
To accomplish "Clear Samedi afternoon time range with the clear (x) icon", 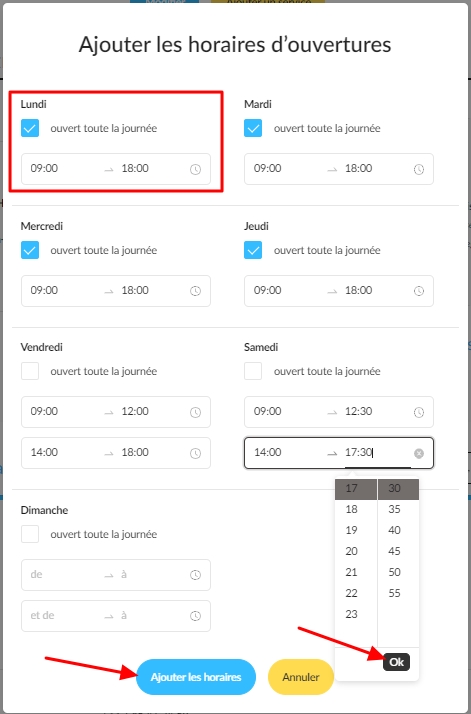I will 419,453.
